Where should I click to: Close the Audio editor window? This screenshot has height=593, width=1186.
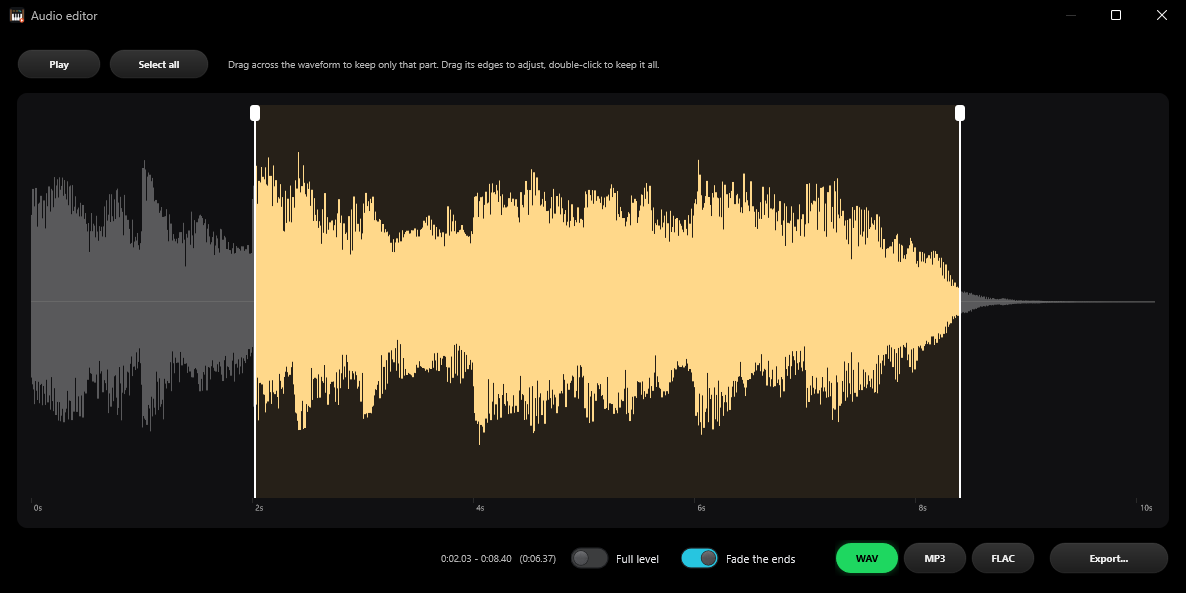coord(1162,15)
